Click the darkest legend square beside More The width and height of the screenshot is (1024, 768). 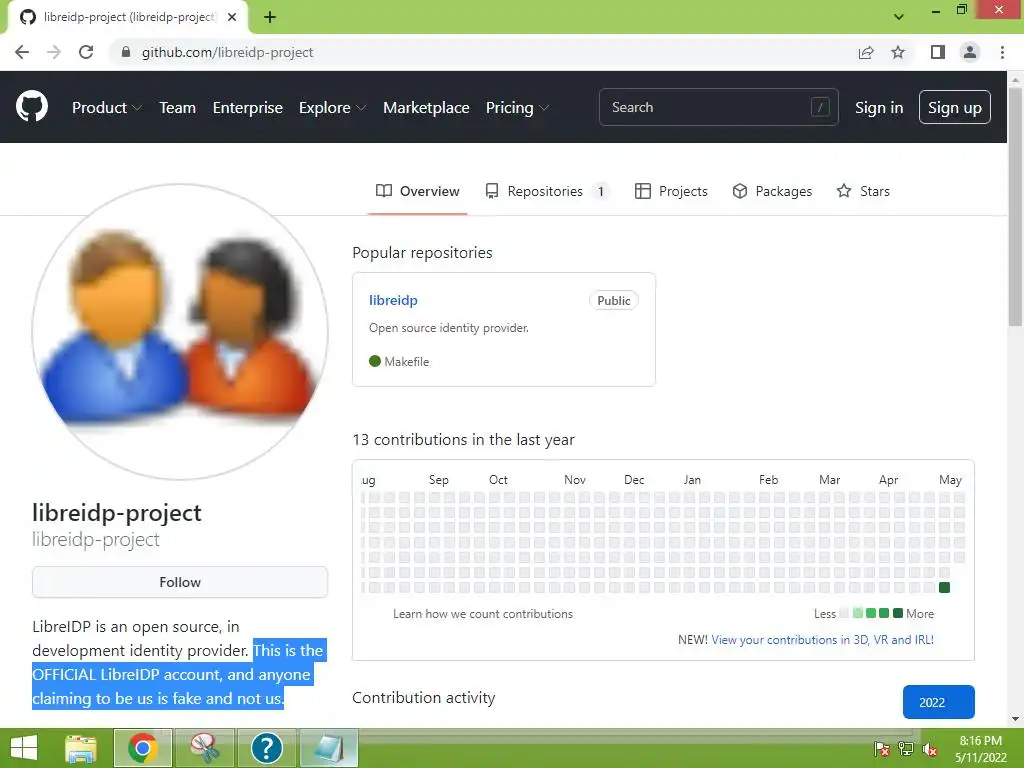898,613
